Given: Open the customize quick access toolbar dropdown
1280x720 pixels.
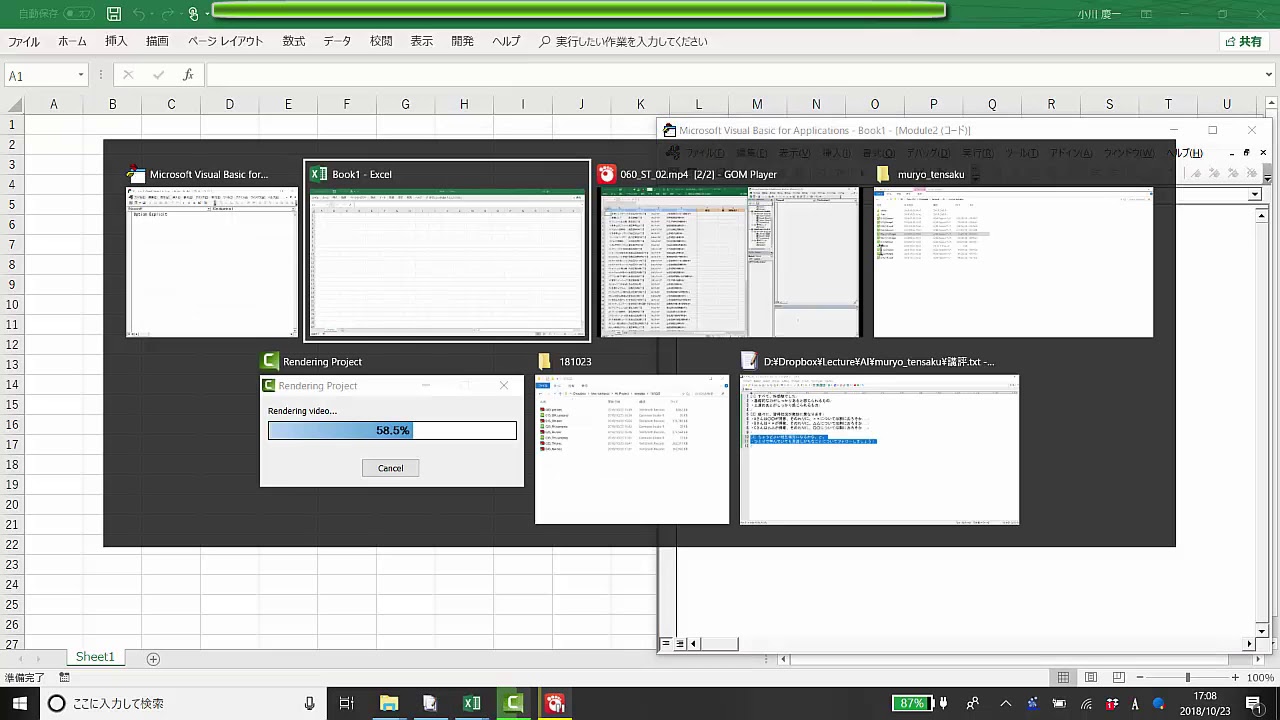Looking at the screenshot, I should tap(207, 14).
